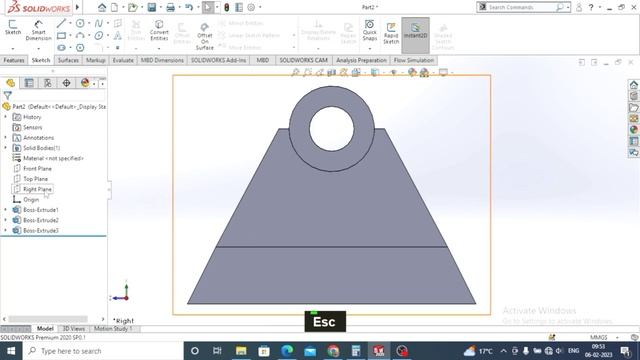Click the Print icon
Image resolution: width=640 pixels, height=360 pixels.
click(171, 7)
